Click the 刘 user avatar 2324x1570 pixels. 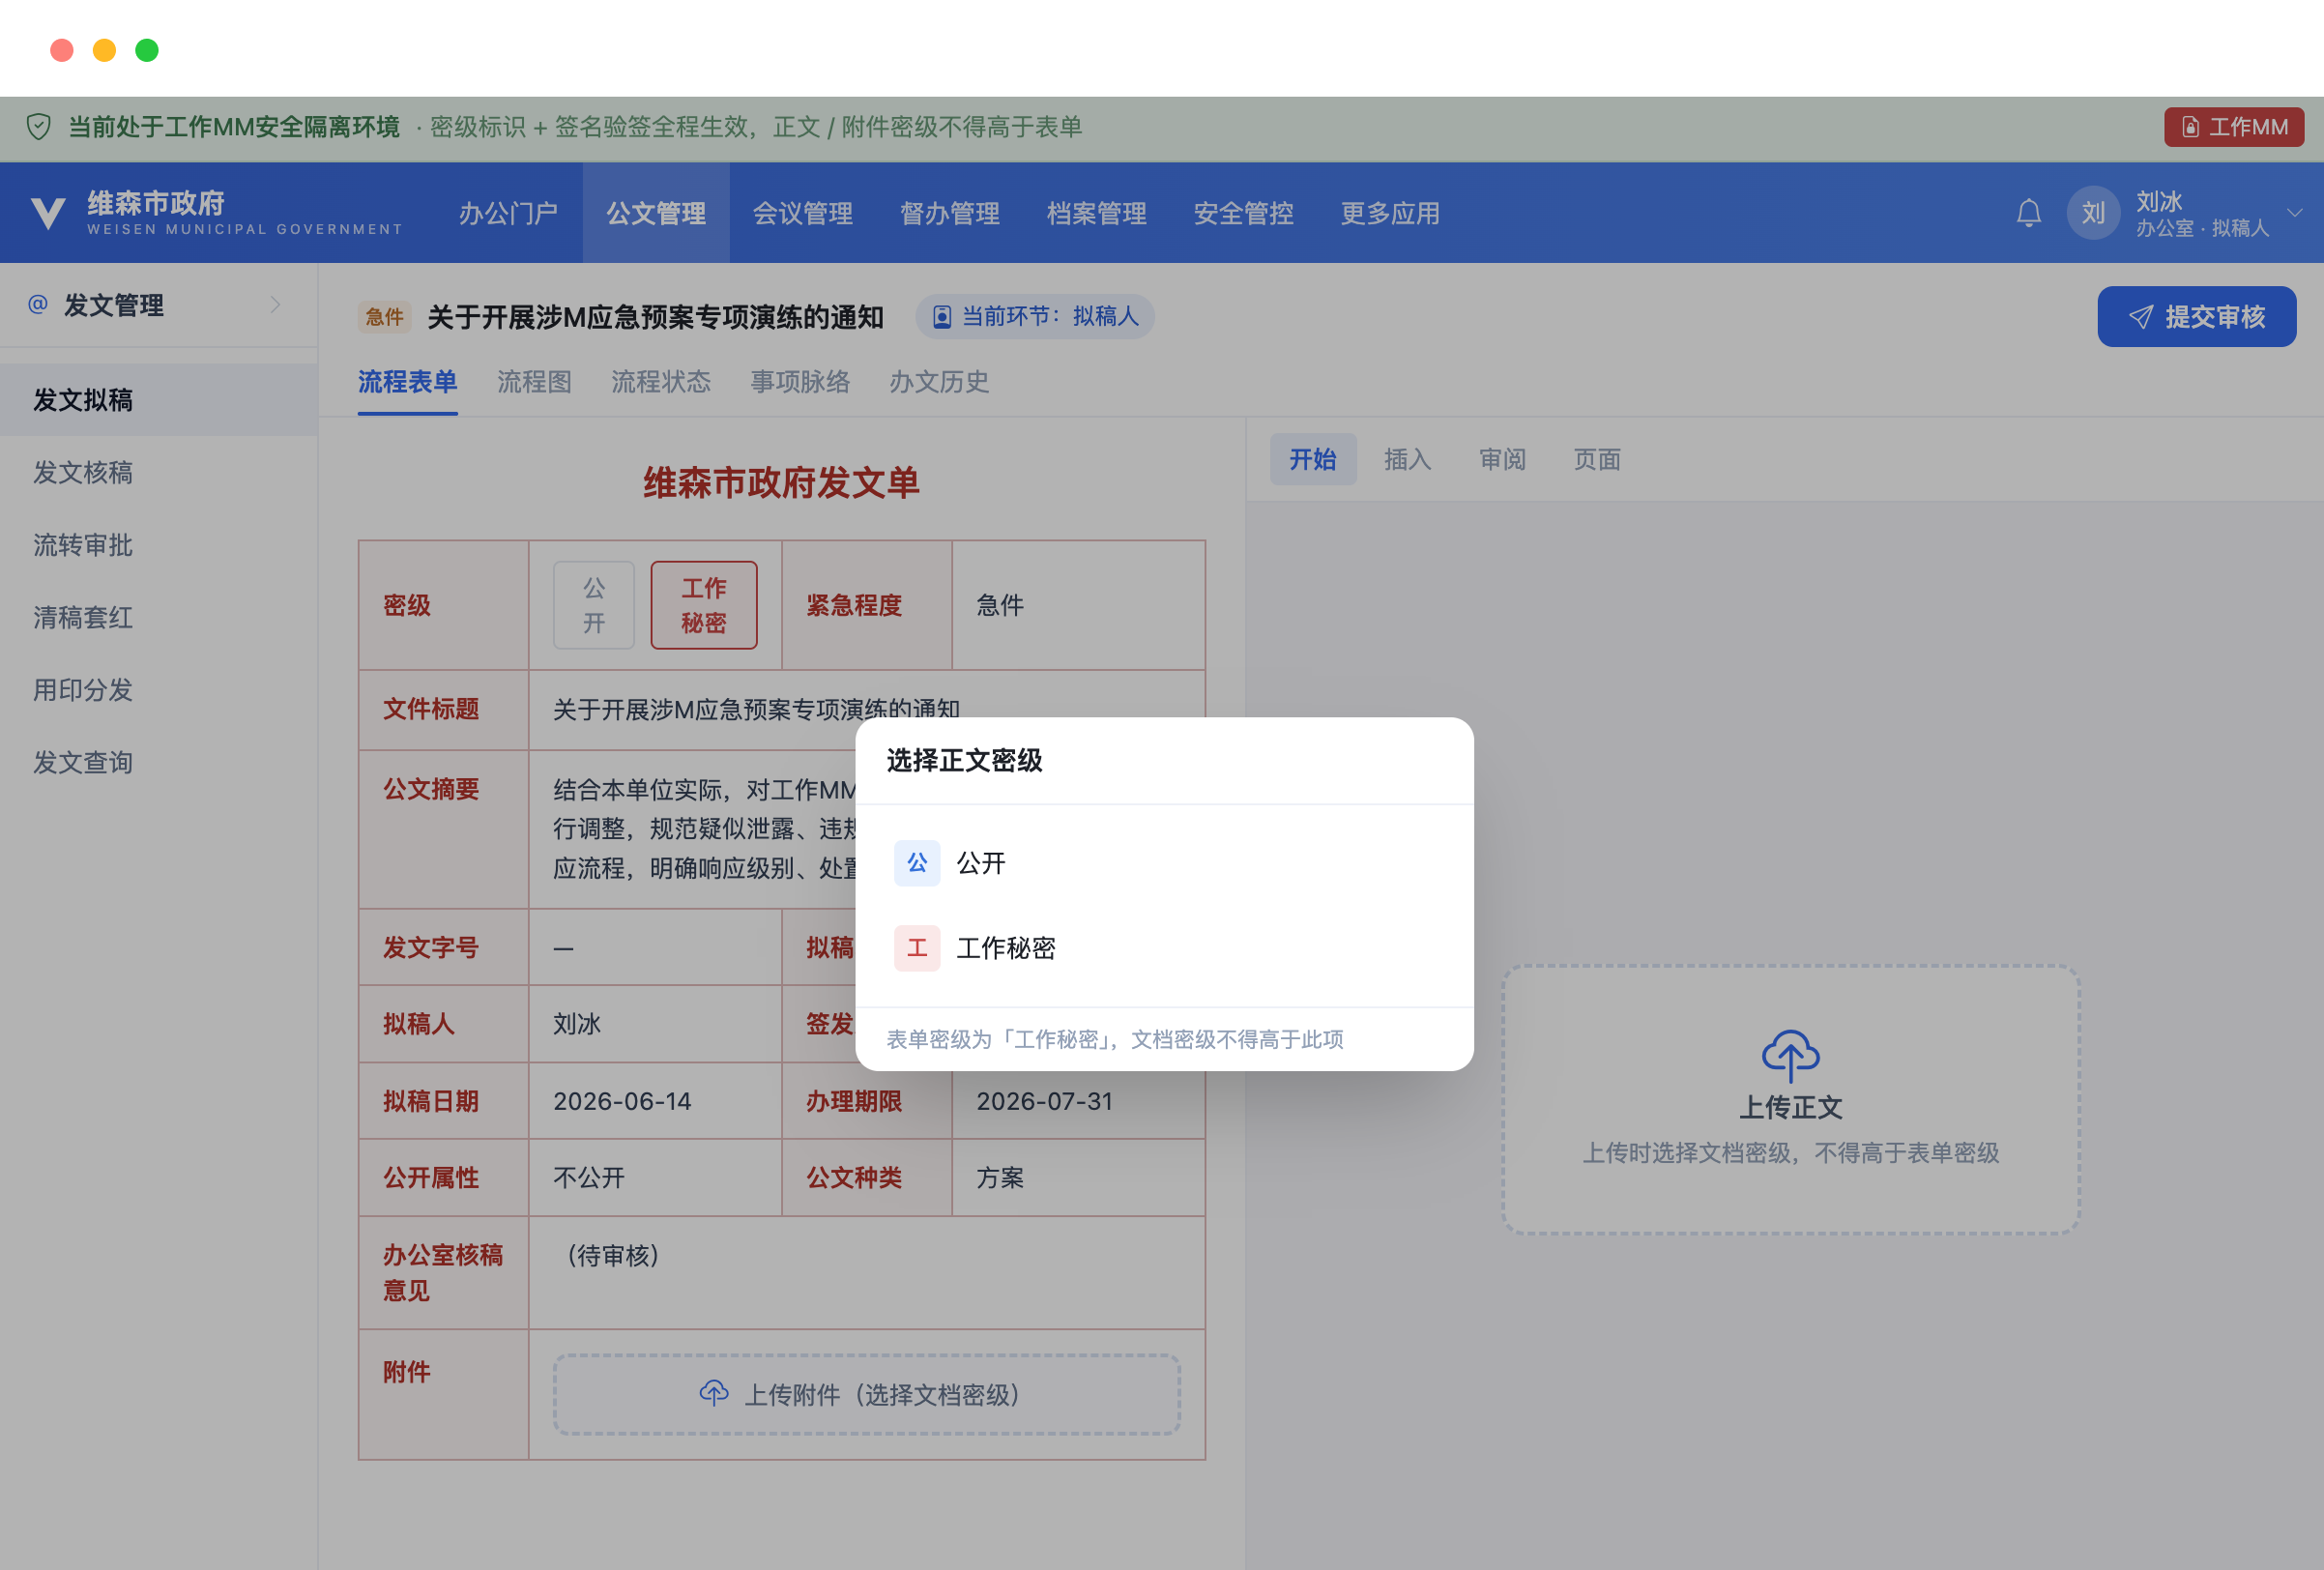(2094, 213)
